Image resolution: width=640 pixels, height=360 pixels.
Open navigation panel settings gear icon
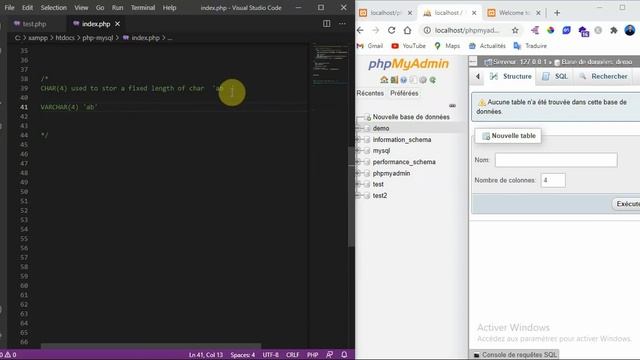(423, 80)
